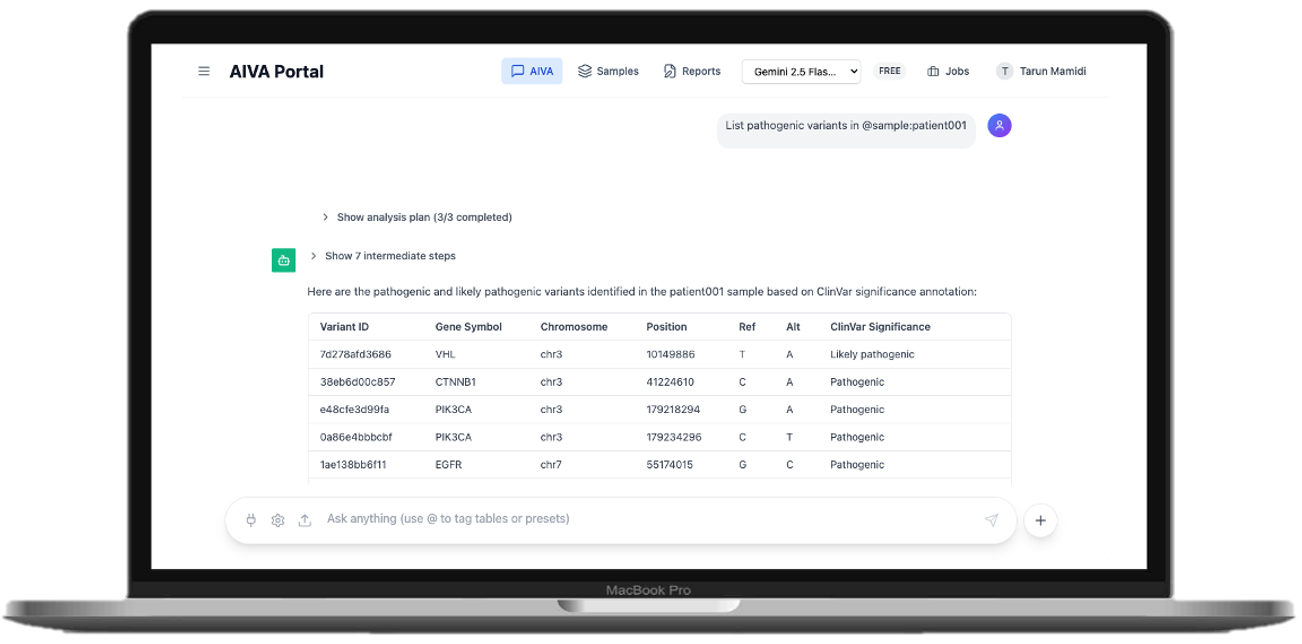Show the 7 intermediate steps
The width and height of the screenshot is (1302, 644).
[389, 256]
